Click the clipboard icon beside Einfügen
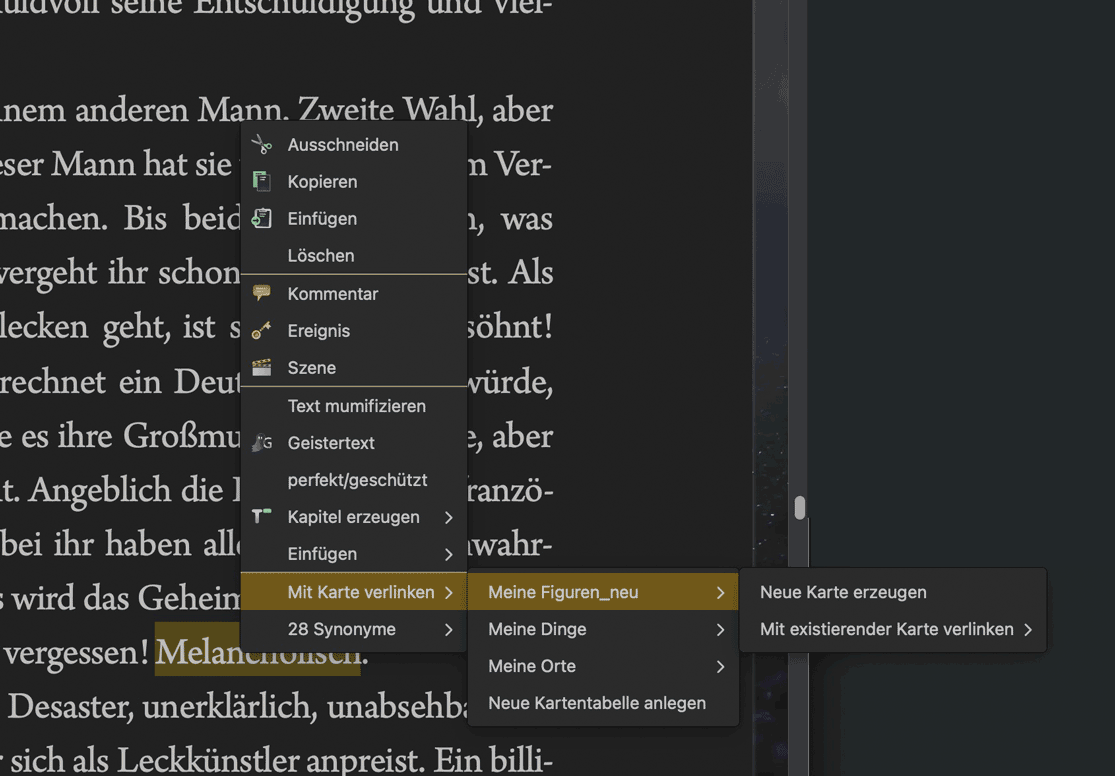The height and width of the screenshot is (776, 1115). pyautogui.click(x=262, y=218)
